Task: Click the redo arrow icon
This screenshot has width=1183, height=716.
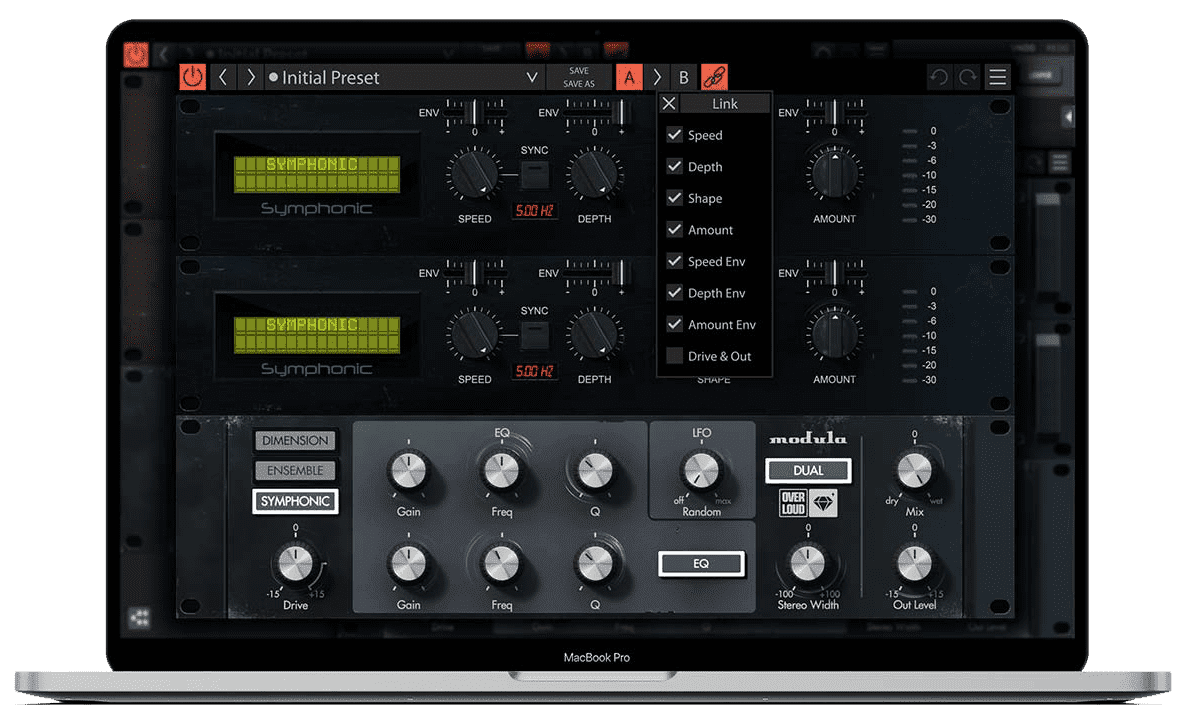Action: [967, 77]
